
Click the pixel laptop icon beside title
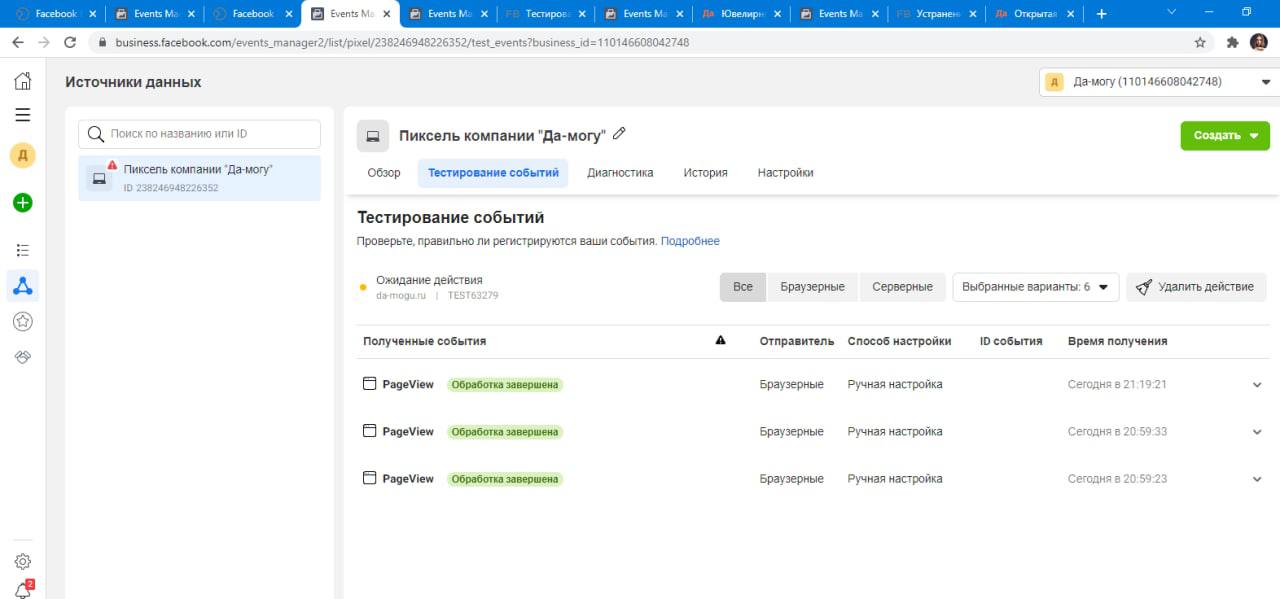pyautogui.click(x=372, y=135)
